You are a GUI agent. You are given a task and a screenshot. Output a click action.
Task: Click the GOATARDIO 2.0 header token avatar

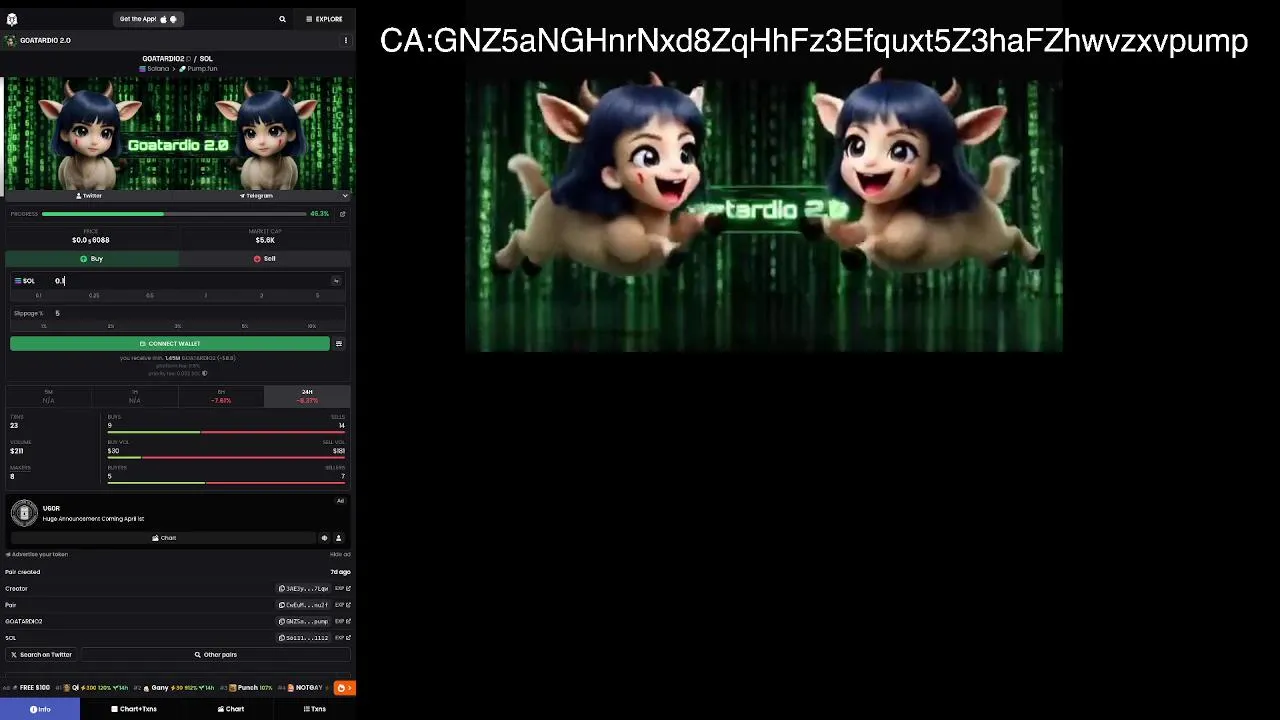[11, 41]
